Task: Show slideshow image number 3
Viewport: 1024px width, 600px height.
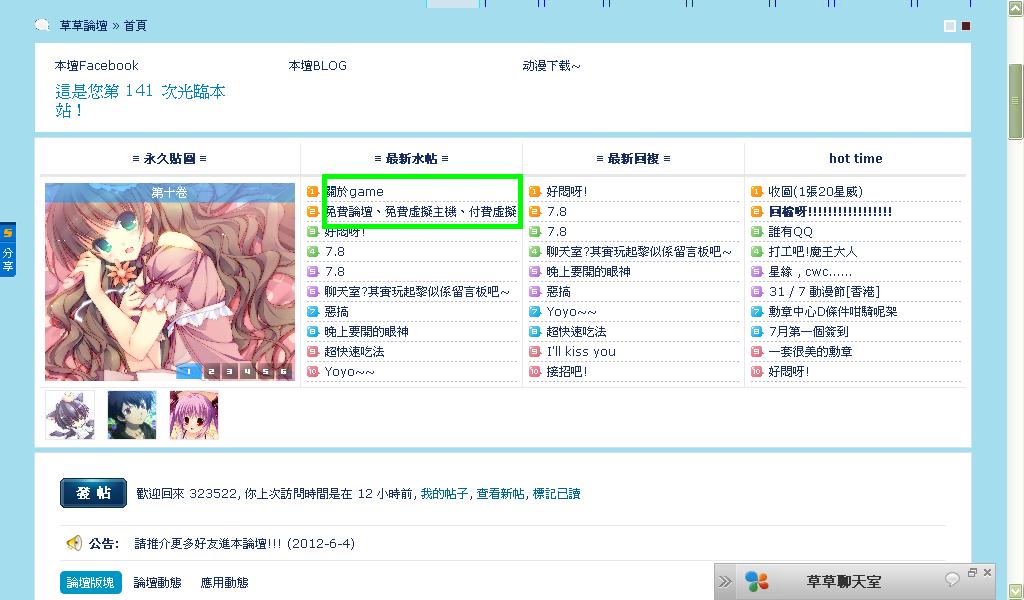Action: (x=229, y=371)
